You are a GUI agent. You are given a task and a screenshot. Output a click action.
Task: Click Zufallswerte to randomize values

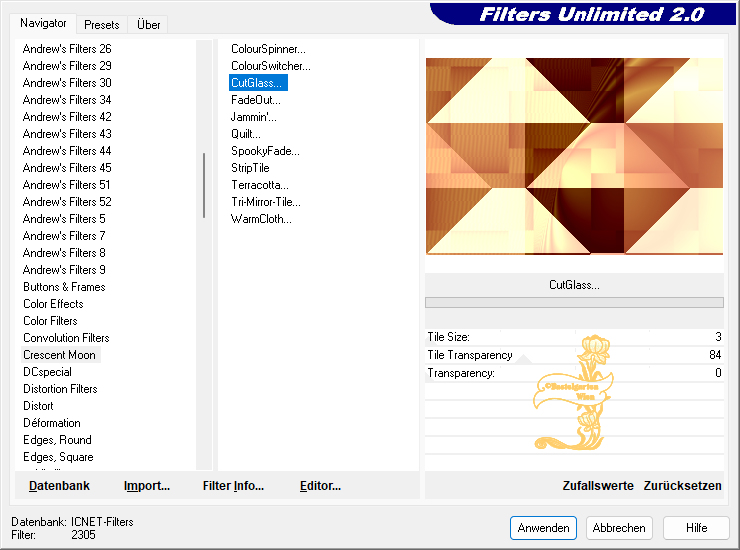tap(598, 486)
